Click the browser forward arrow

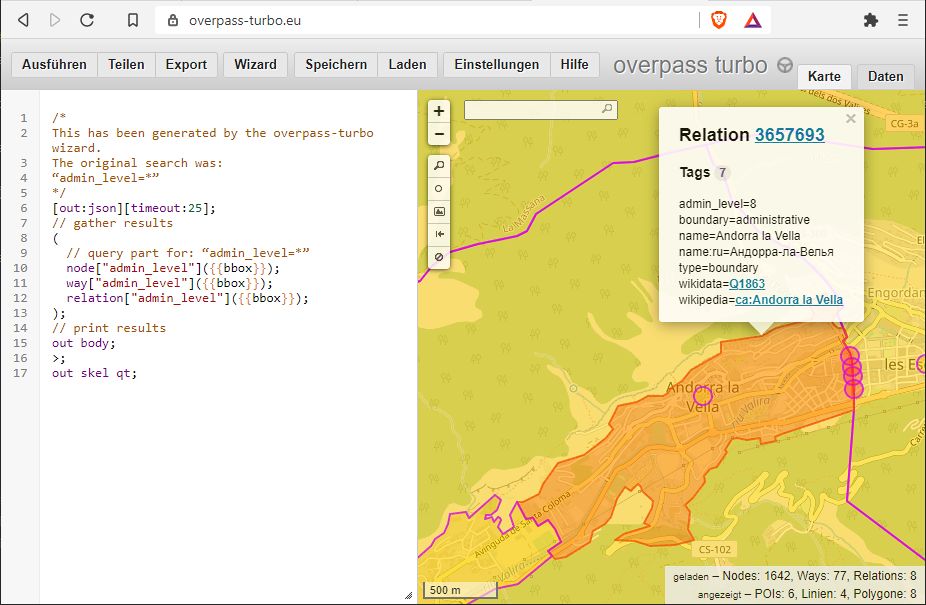pos(55,20)
